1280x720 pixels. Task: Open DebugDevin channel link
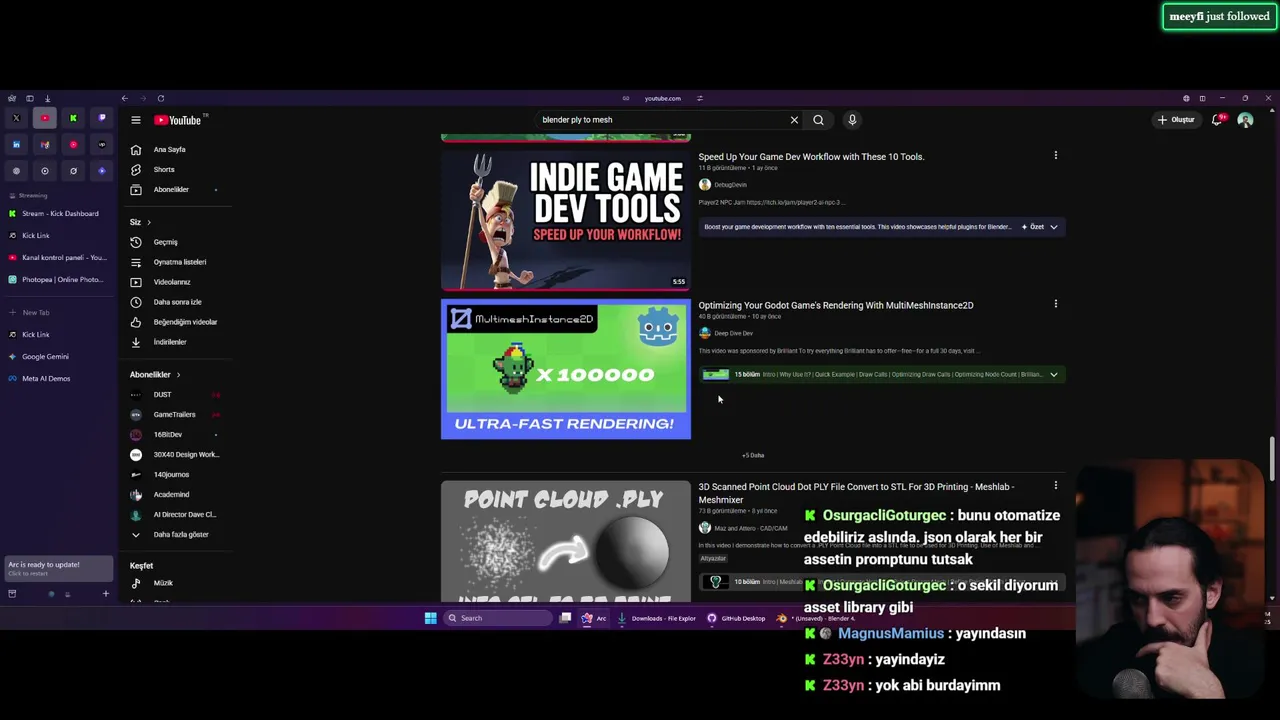point(730,185)
